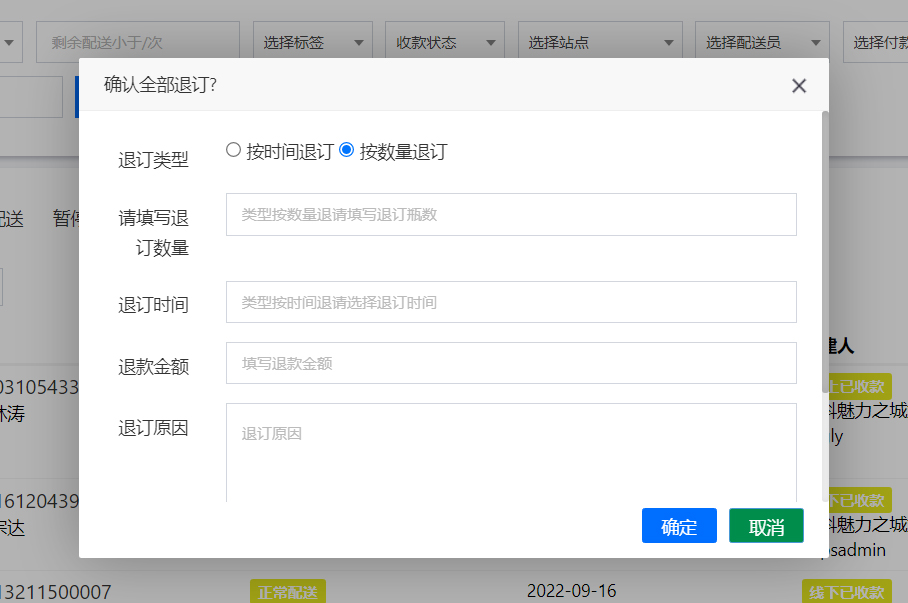This screenshot has height=603, width=908.
Task: Expand the 收款状态 dropdown
Action: point(445,43)
